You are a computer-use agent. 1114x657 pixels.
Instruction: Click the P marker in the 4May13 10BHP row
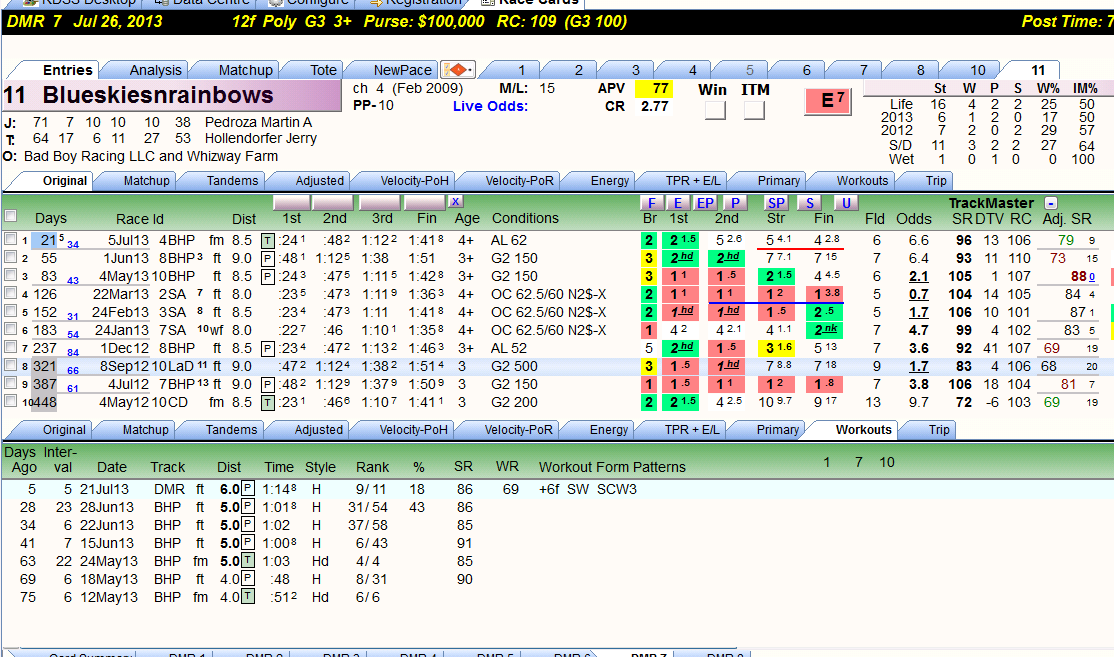[x=268, y=276]
